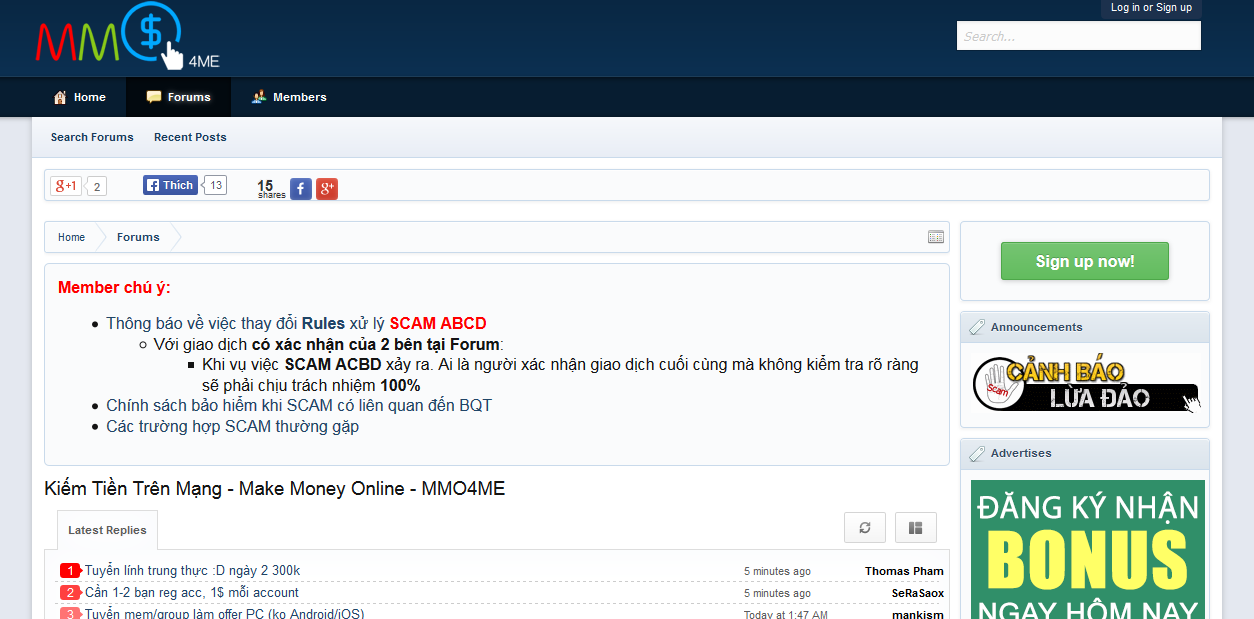Share via the blue Facebook share icon

point(301,189)
